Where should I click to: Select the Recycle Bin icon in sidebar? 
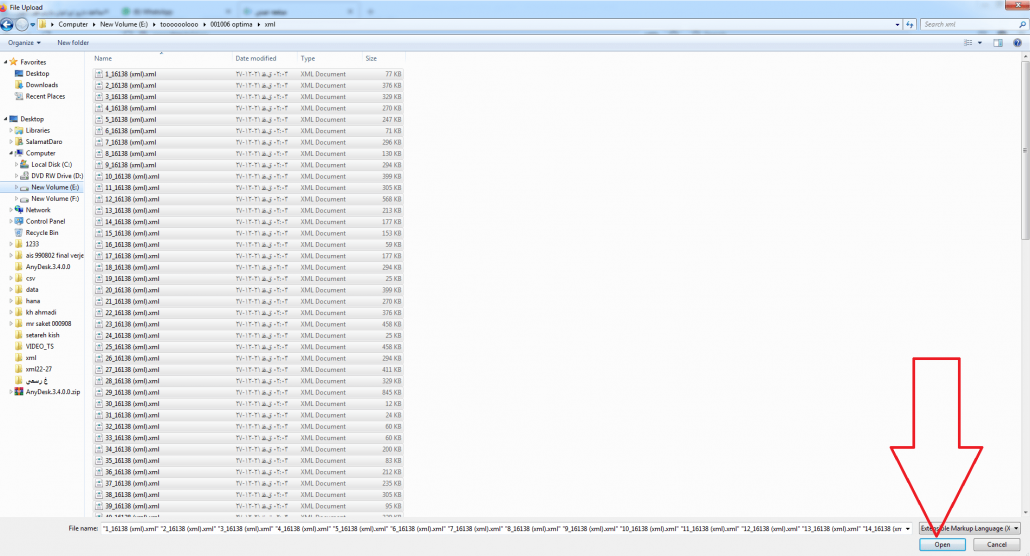click(x=42, y=232)
